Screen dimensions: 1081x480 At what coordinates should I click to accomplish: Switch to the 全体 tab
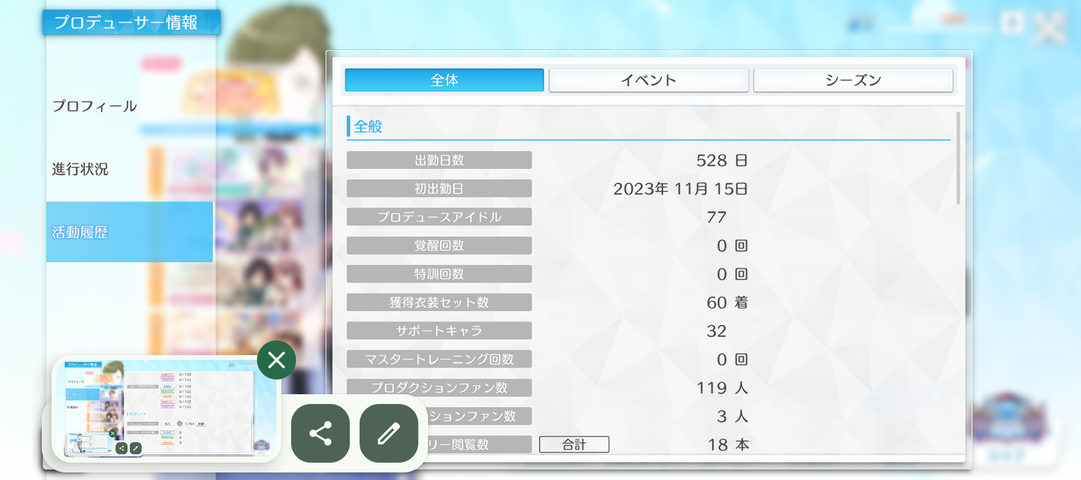[444, 80]
